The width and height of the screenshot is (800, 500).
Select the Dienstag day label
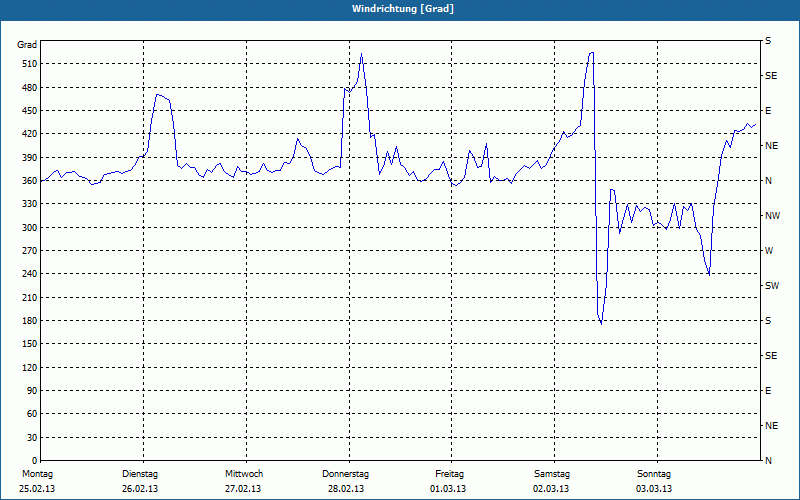pos(140,474)
